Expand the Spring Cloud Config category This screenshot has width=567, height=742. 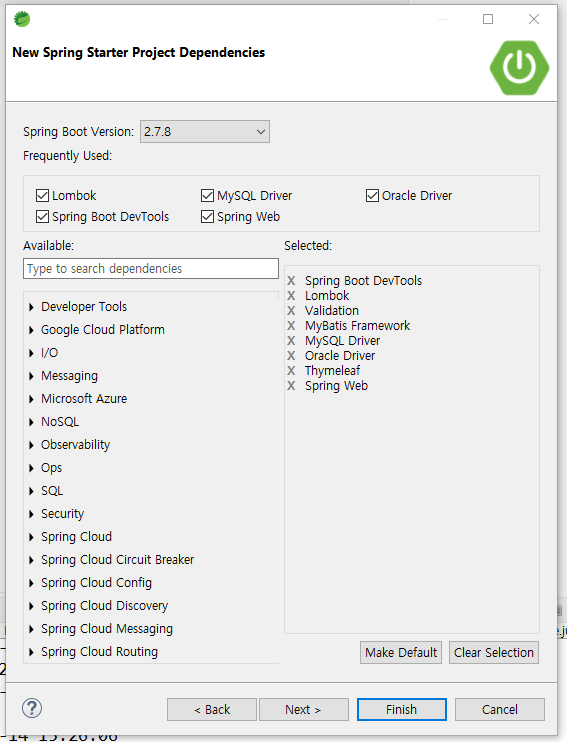pos(31,583)
